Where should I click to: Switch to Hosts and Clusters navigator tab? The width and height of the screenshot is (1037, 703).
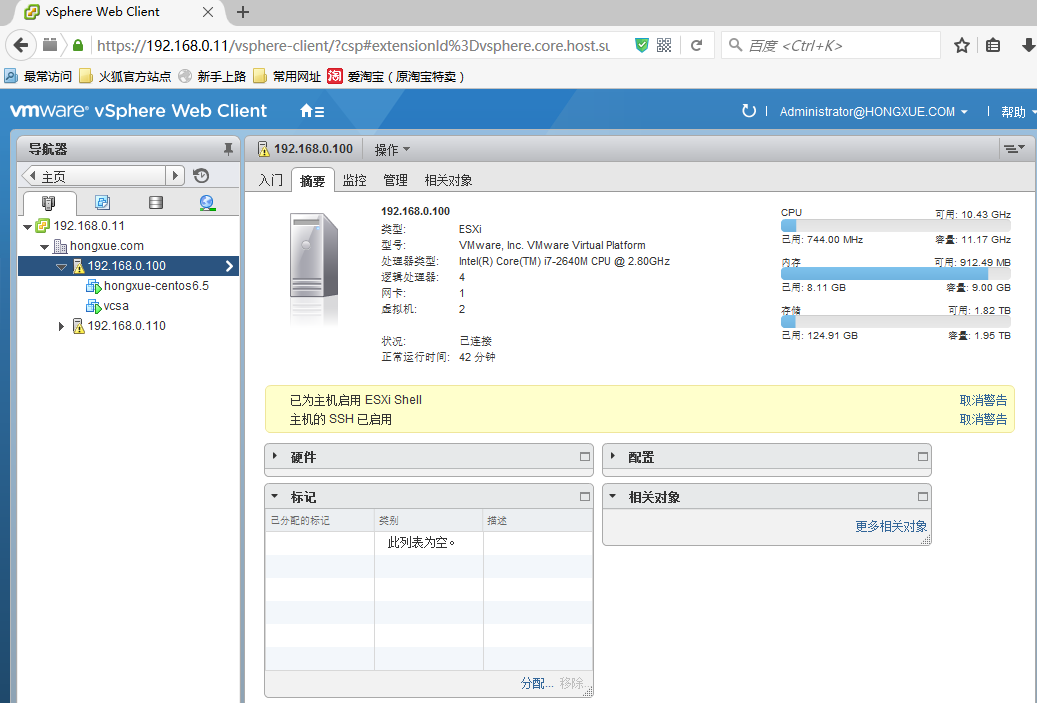click(x=49, y=202)
